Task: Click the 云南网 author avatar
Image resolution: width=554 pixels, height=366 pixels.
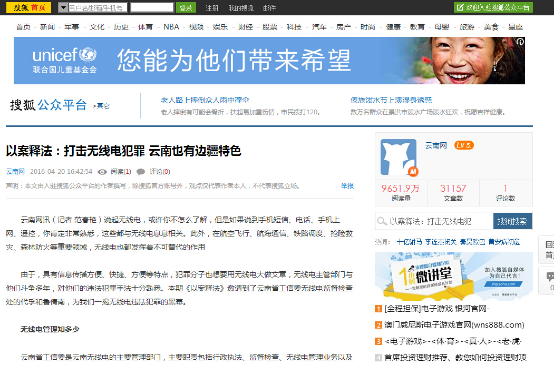Action: click(x=399, y=157)
